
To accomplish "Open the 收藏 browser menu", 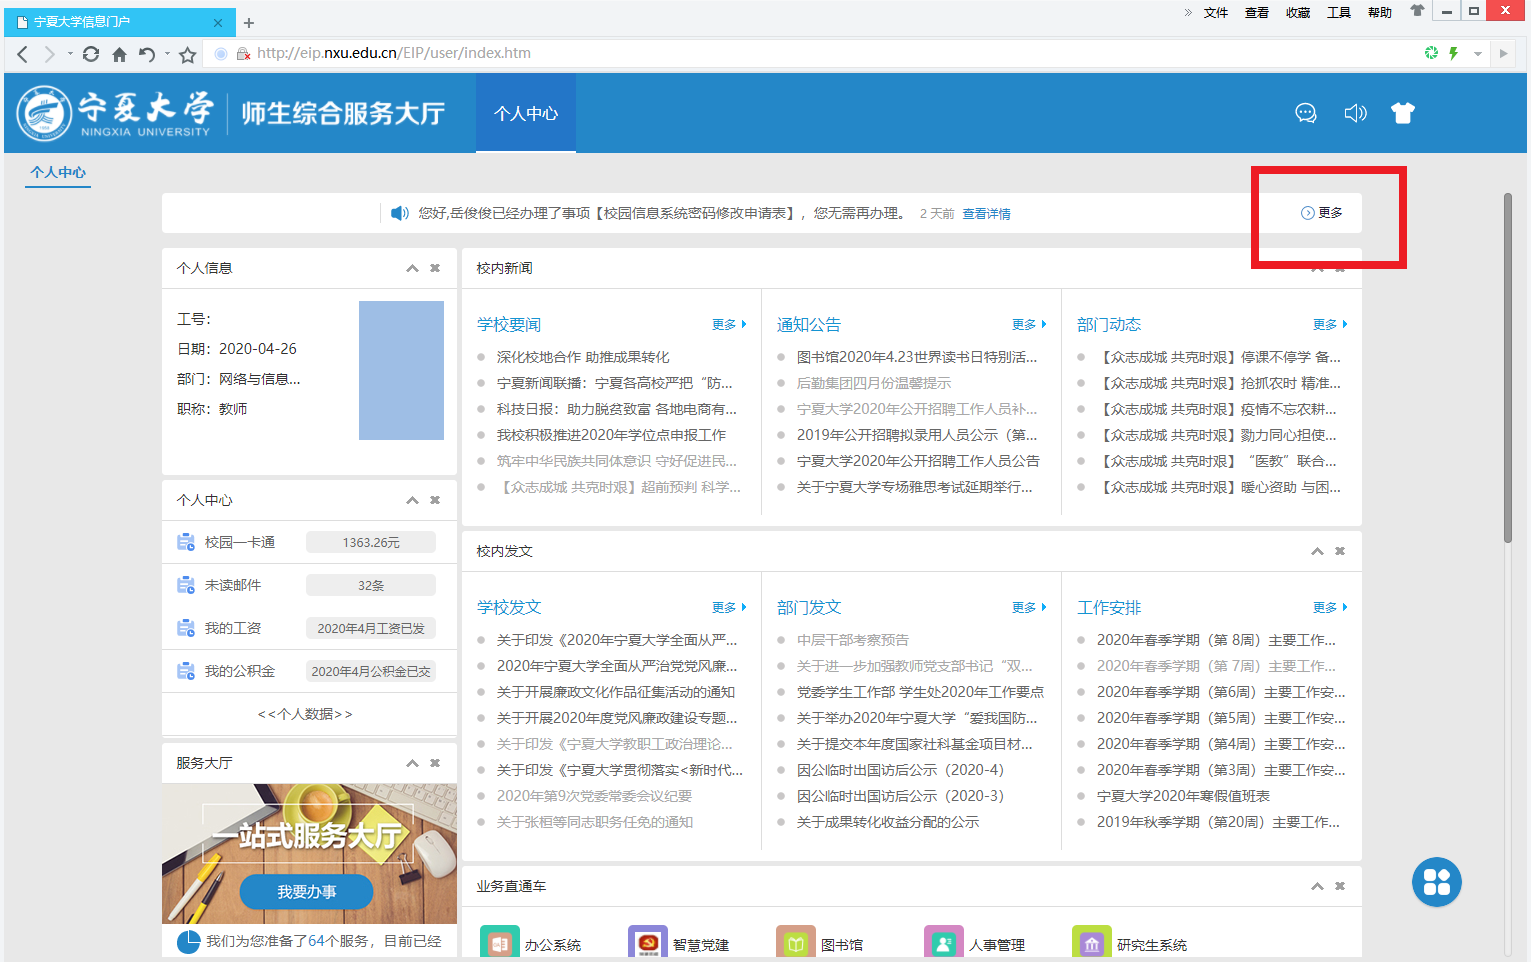I will tap(1298, 13).
